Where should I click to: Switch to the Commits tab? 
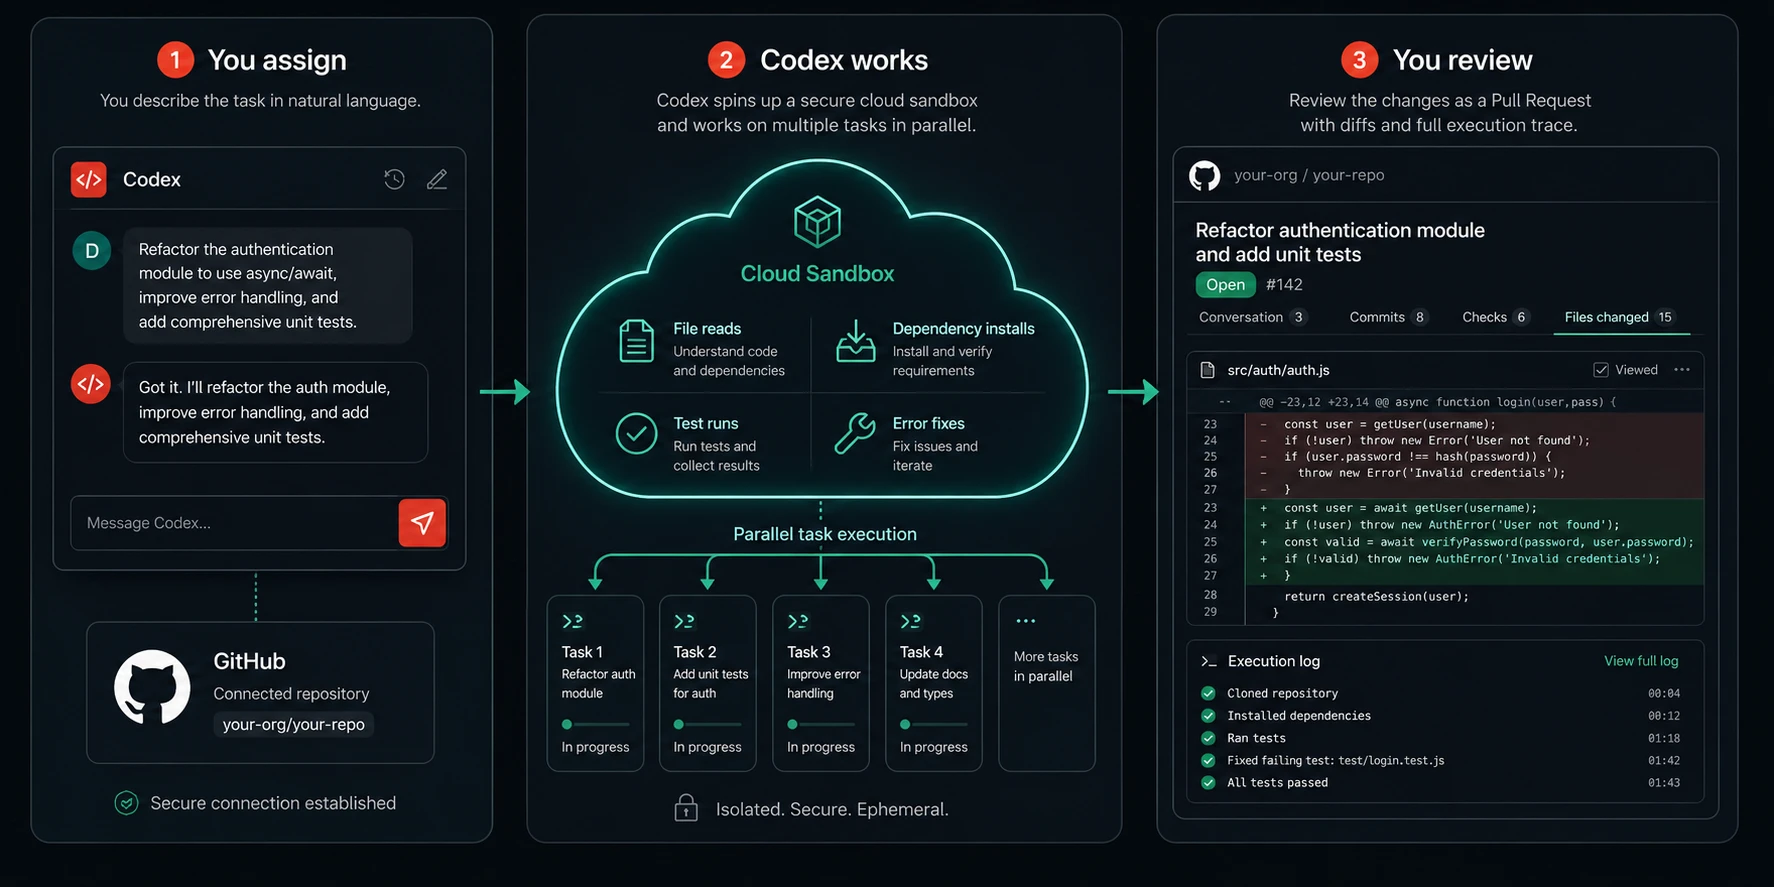click(1389, 317)
